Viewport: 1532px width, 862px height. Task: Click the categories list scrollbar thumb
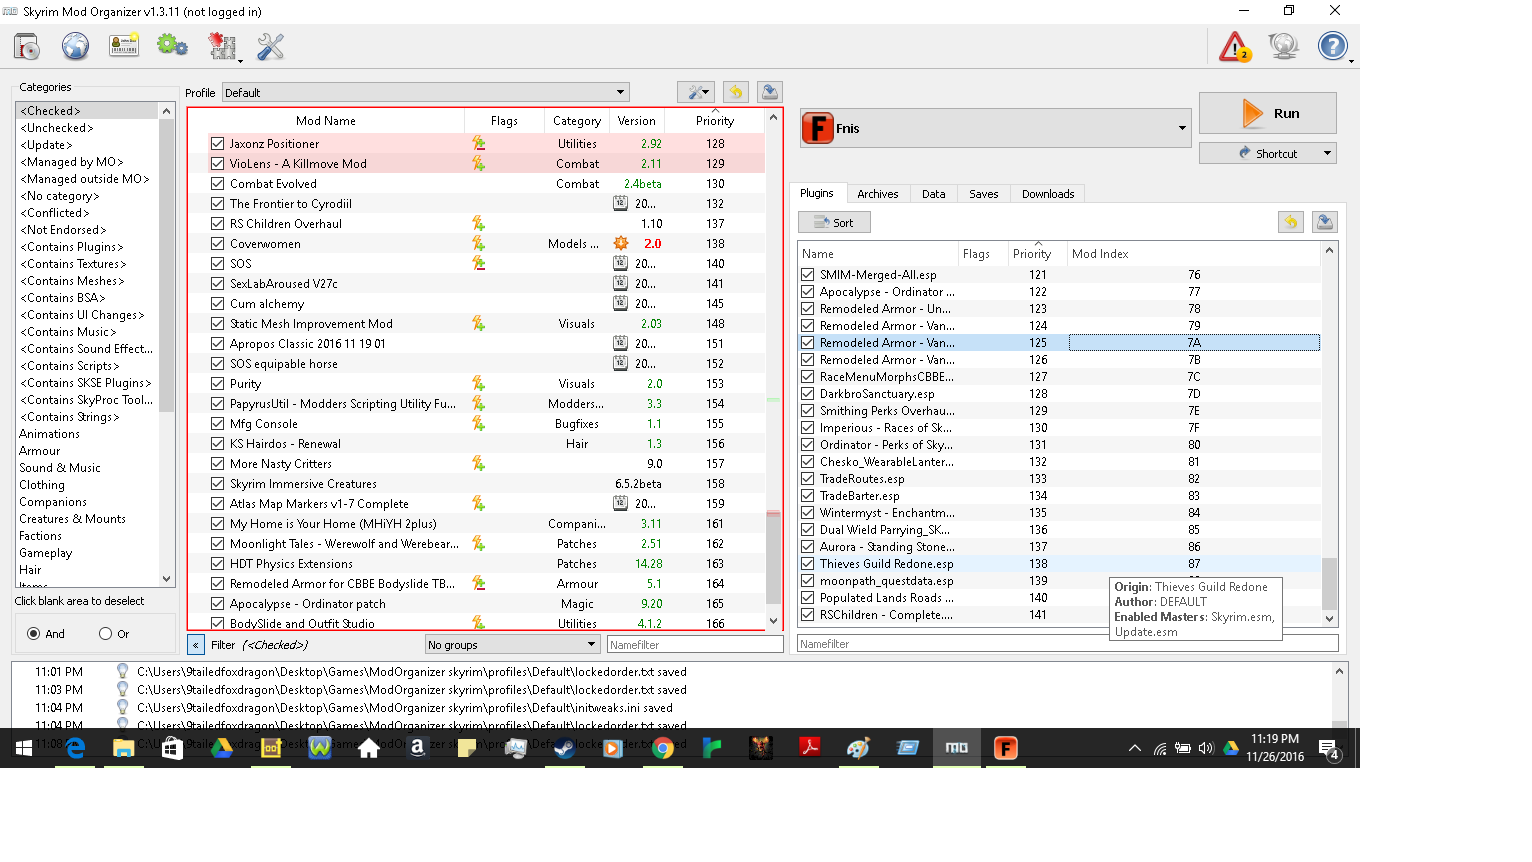coord(167,265)
